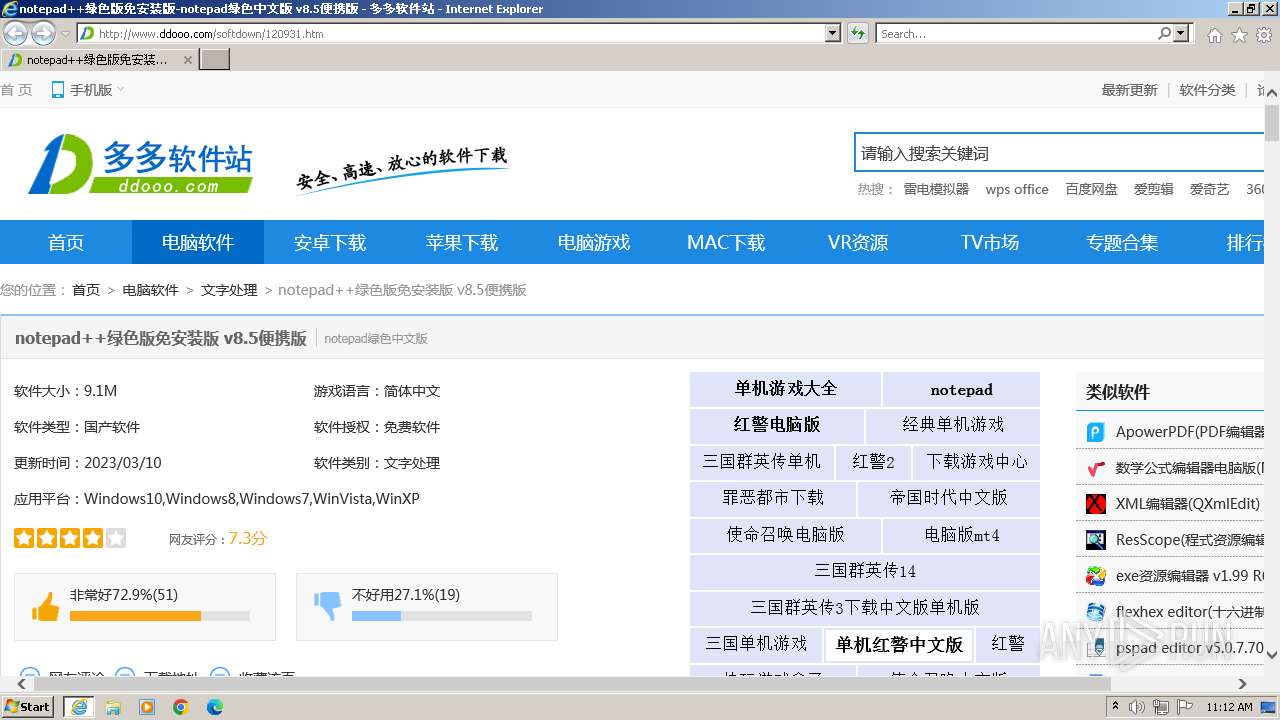The height and width of the screenshot is (720, 1280).
Task: Click the search magnifier icon in IE
Action: coord(1164,33)
